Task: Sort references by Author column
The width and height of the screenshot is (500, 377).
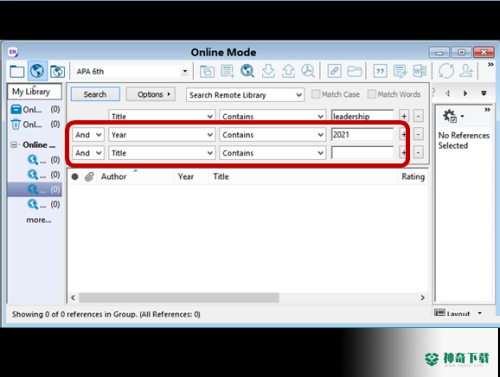Action: (114, 177)
